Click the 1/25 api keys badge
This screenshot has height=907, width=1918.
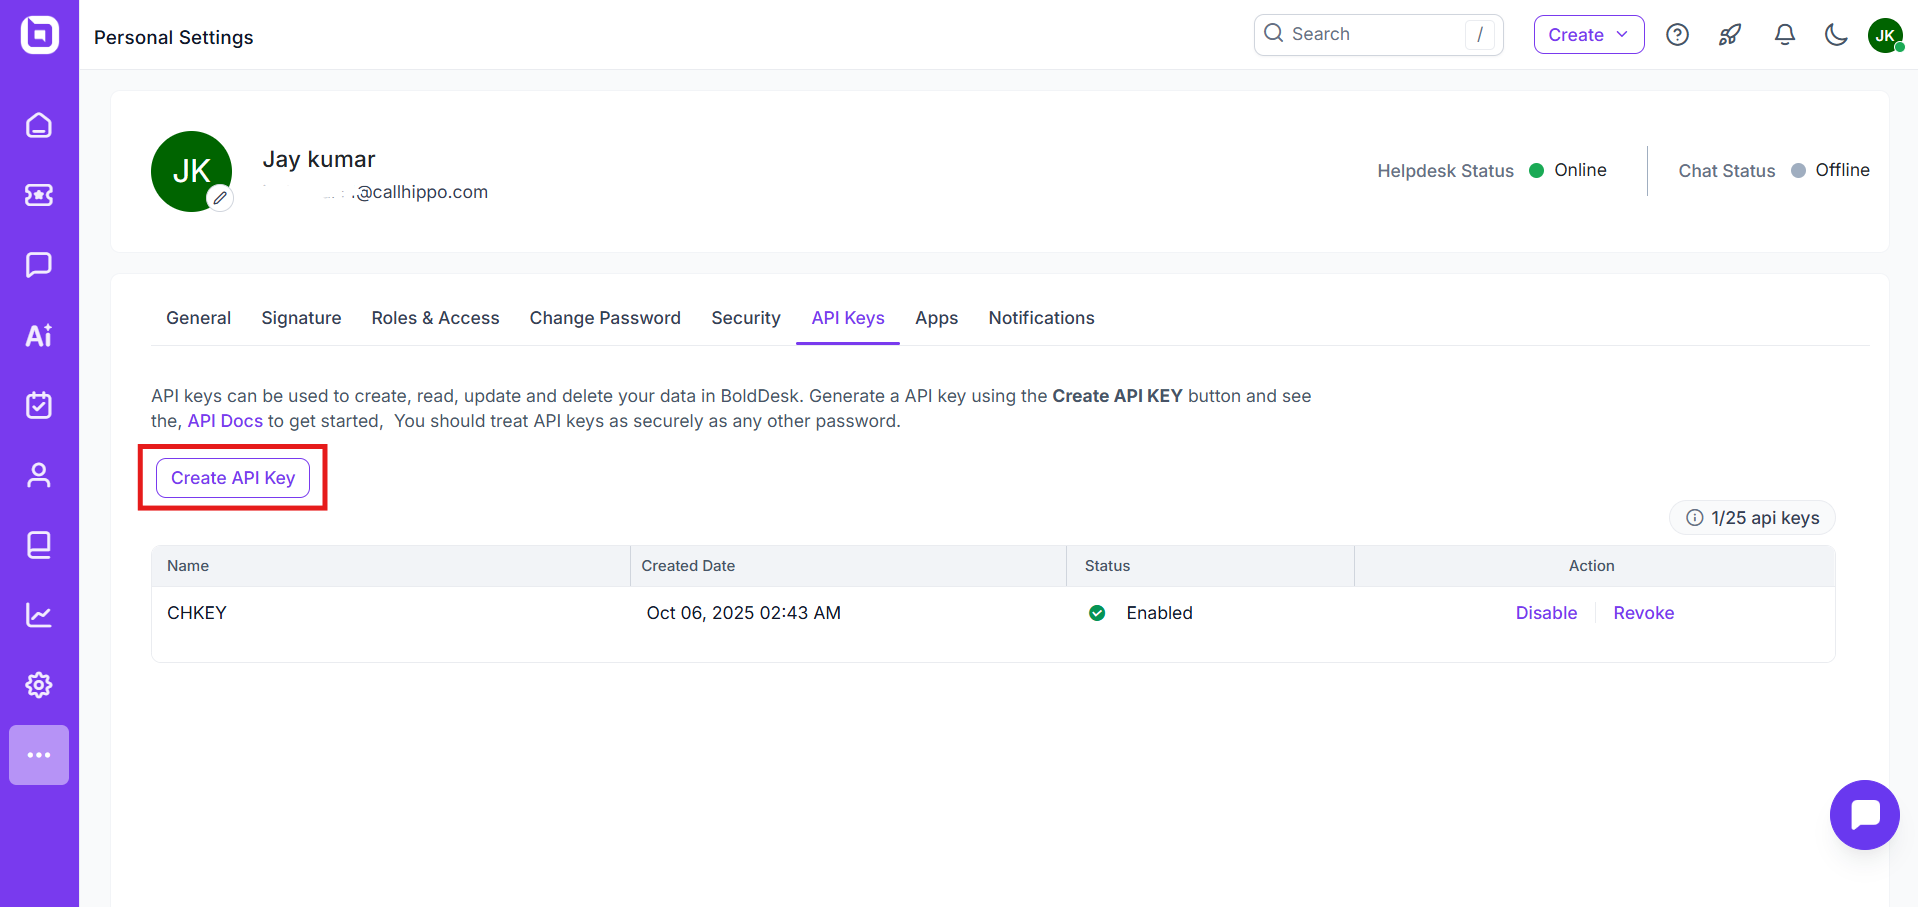tap(1752, 518)
